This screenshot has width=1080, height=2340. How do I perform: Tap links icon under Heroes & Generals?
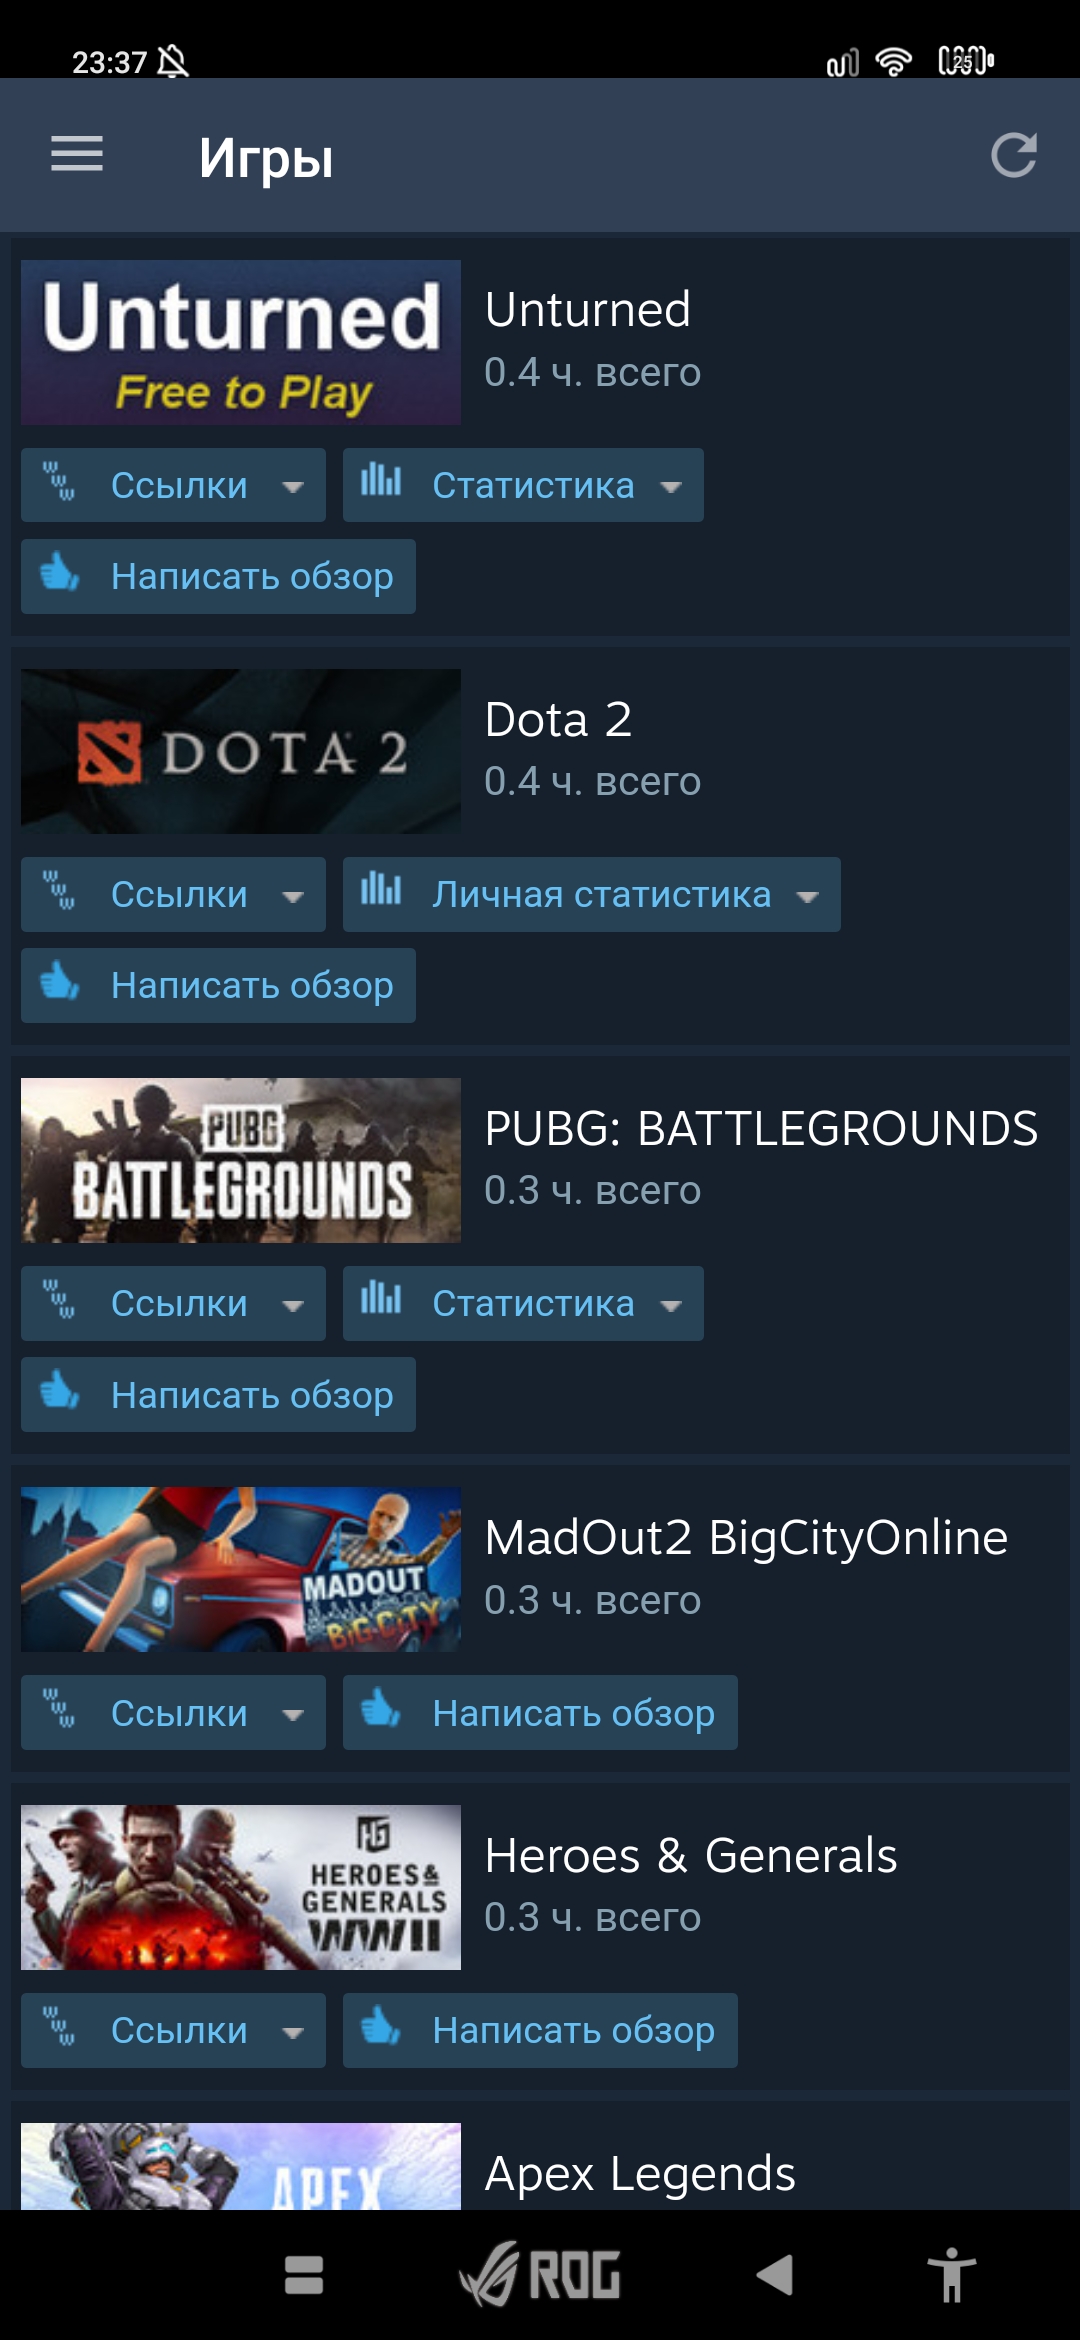59,2028
